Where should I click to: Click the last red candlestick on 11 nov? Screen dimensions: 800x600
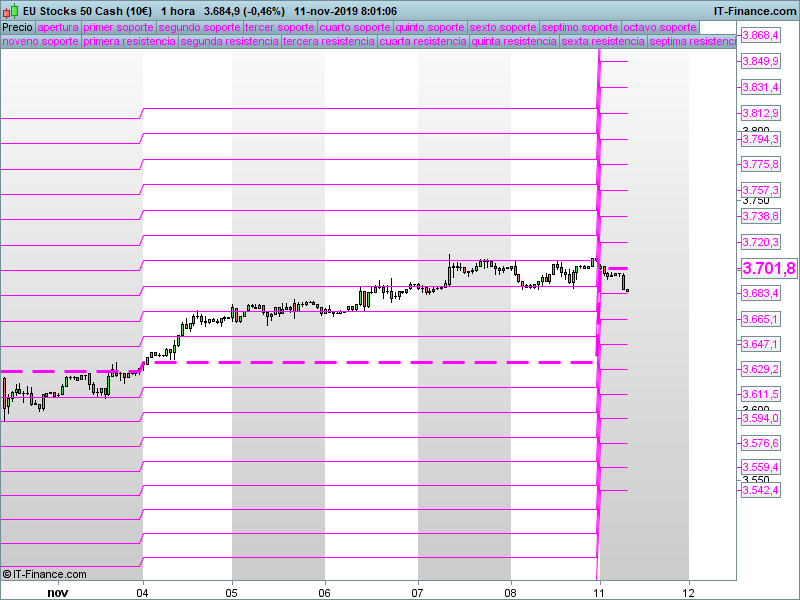[623, 282]
